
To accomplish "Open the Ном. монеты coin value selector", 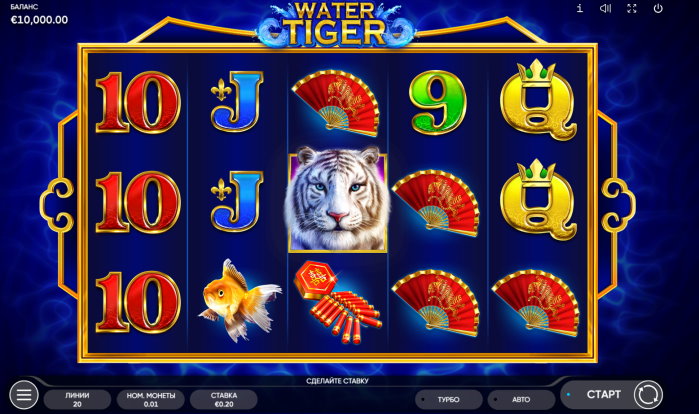I will point(151,399).
